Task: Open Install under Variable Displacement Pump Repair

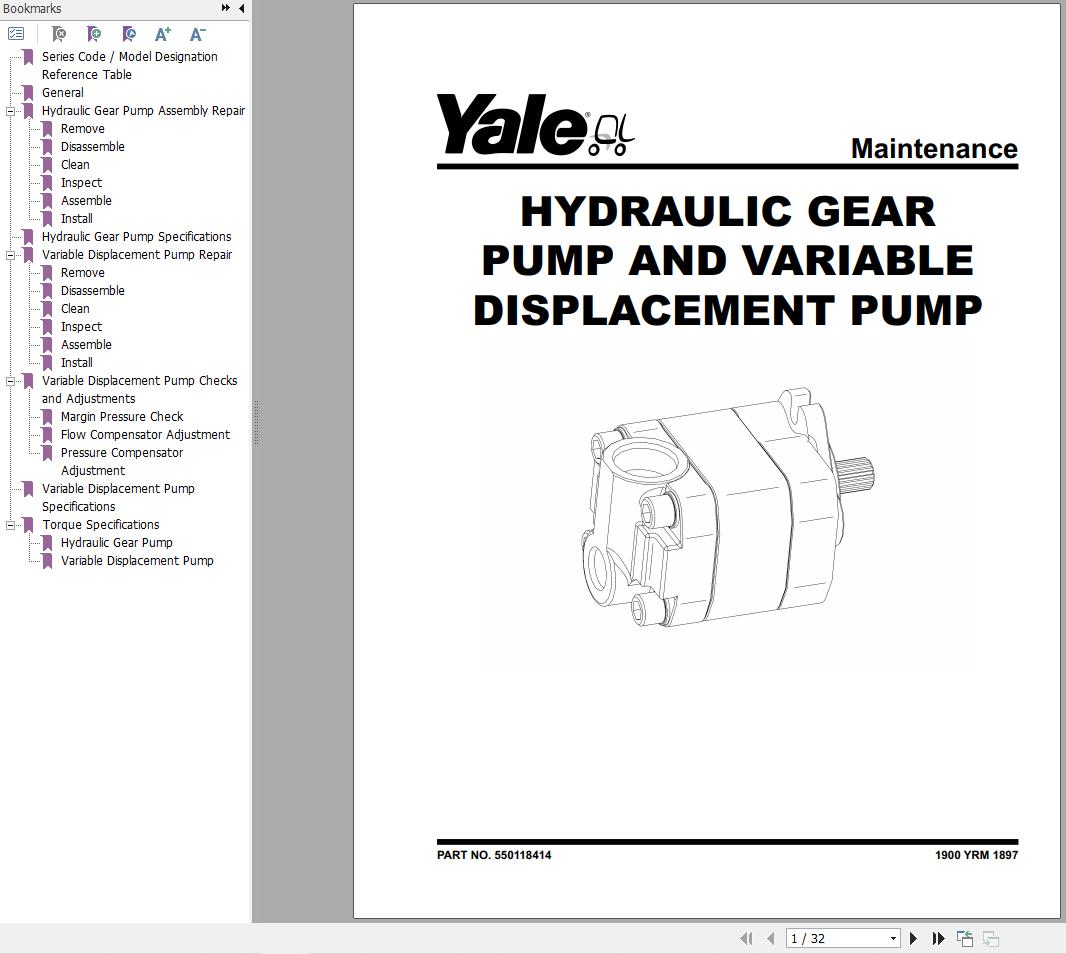Action: 77,362
